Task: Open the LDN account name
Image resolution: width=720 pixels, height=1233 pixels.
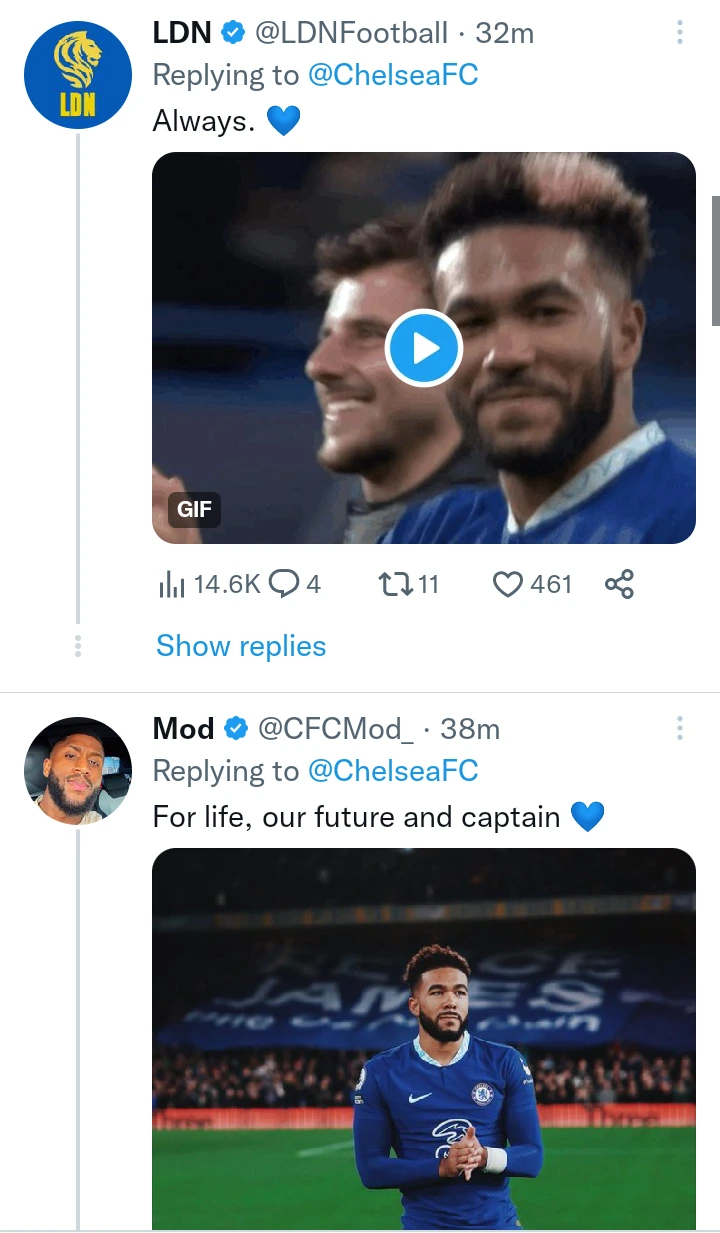Action: pyautogui.click(x=182, y=33)
